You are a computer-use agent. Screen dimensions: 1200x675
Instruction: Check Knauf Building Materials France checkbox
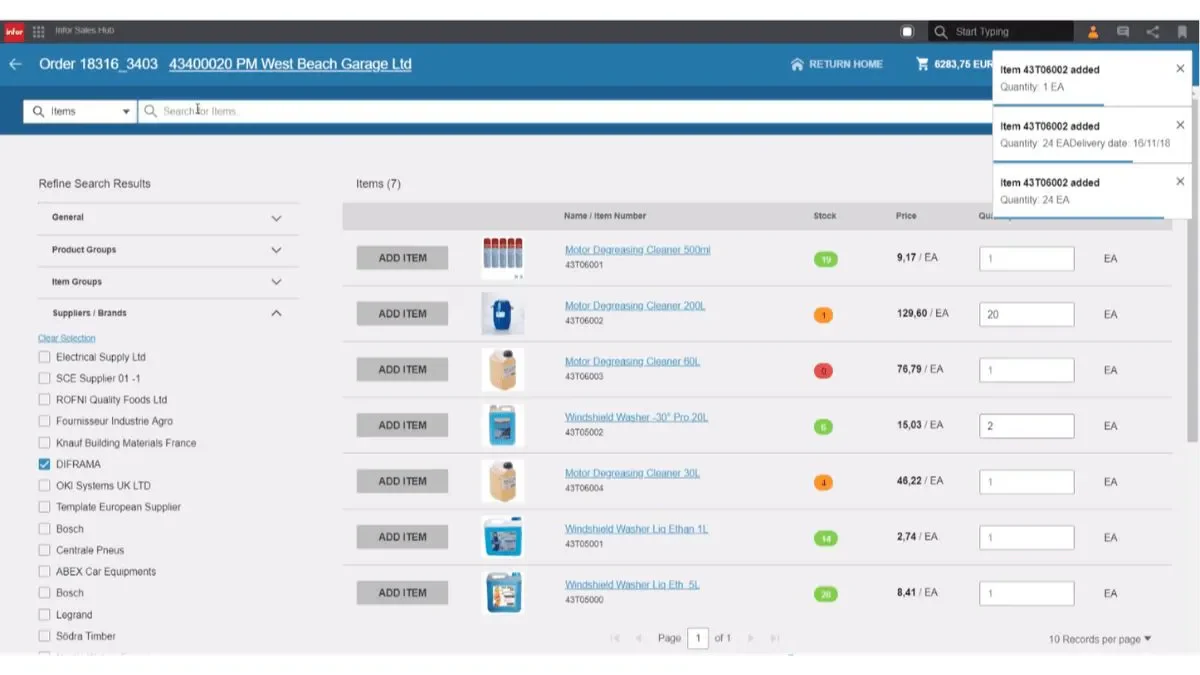(44, 443)
